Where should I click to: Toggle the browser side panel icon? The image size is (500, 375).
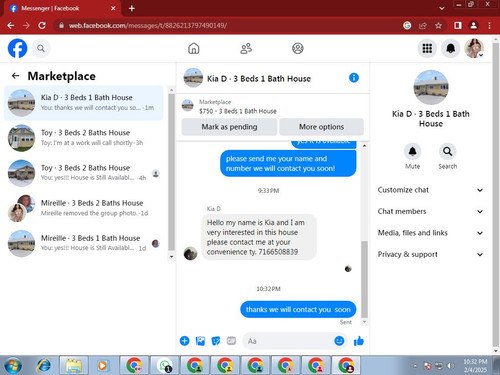[458, 25]
